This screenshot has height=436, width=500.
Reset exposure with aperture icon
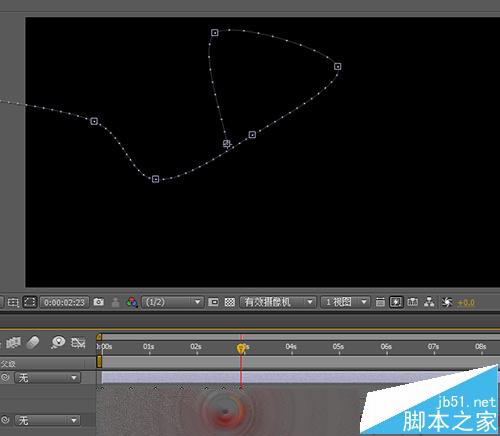(x=447, y=302)
